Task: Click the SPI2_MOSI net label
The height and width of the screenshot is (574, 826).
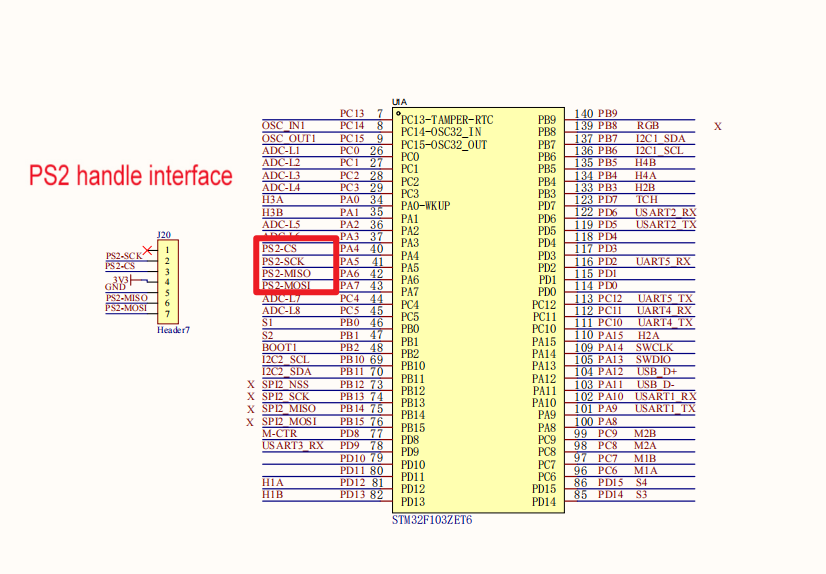Action: (x=289, y=421)
